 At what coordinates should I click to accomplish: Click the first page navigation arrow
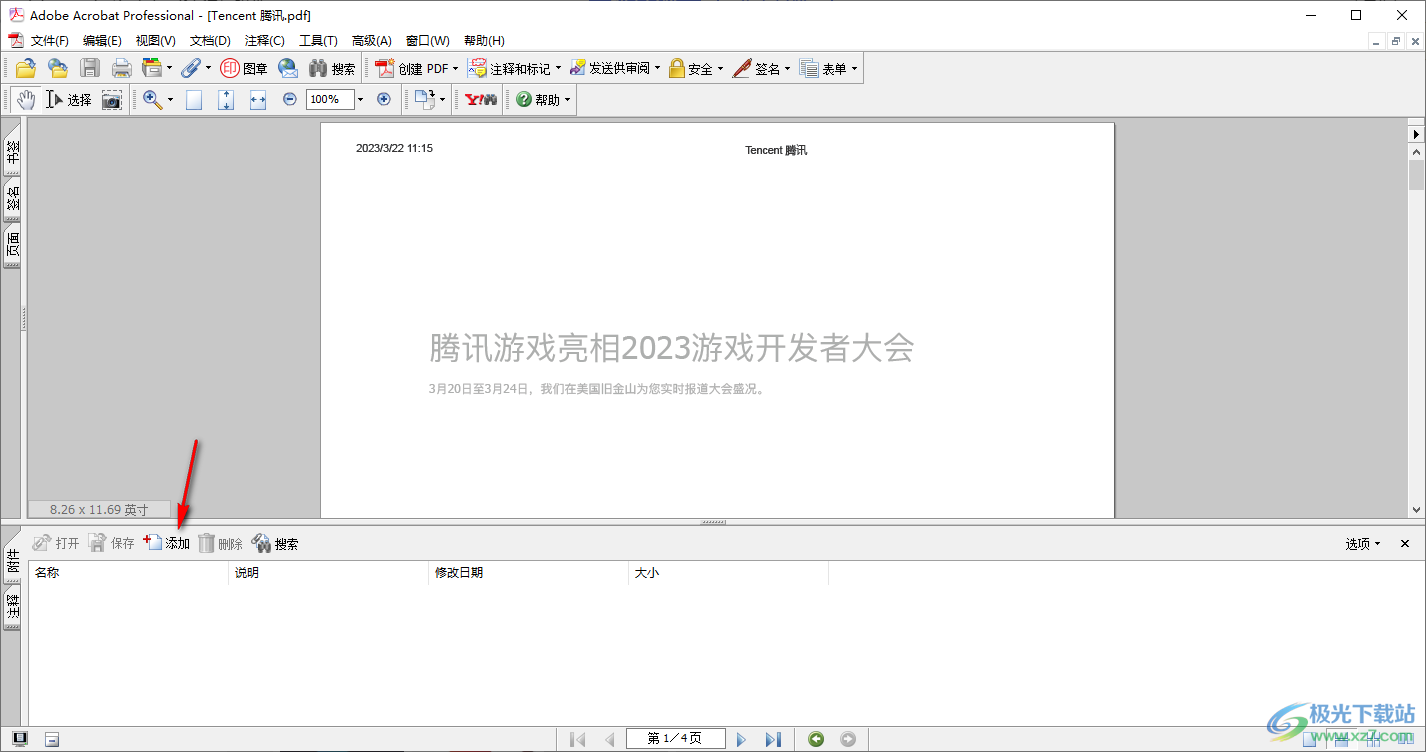click(577, 739)
